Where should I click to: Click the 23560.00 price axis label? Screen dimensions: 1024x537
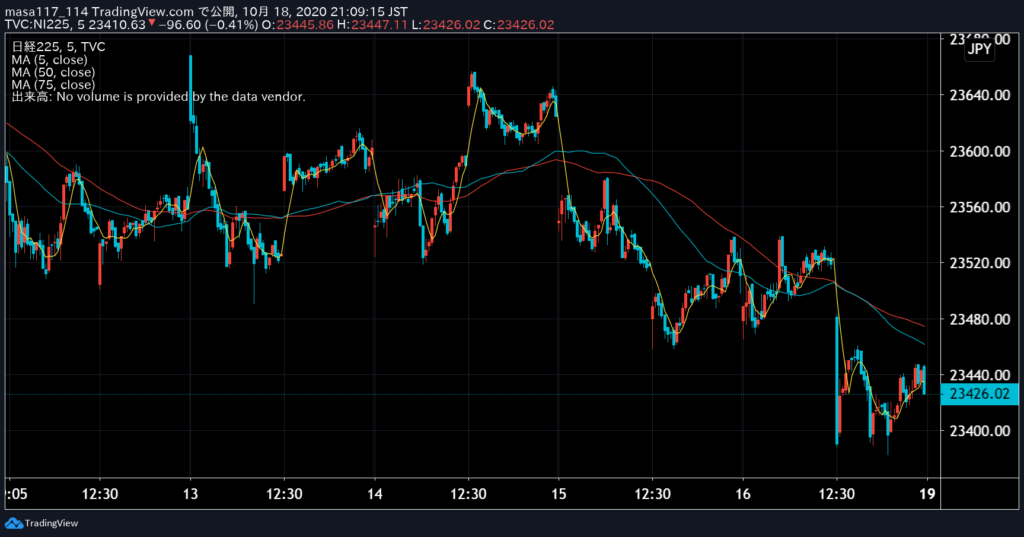[x=980, y=207]
